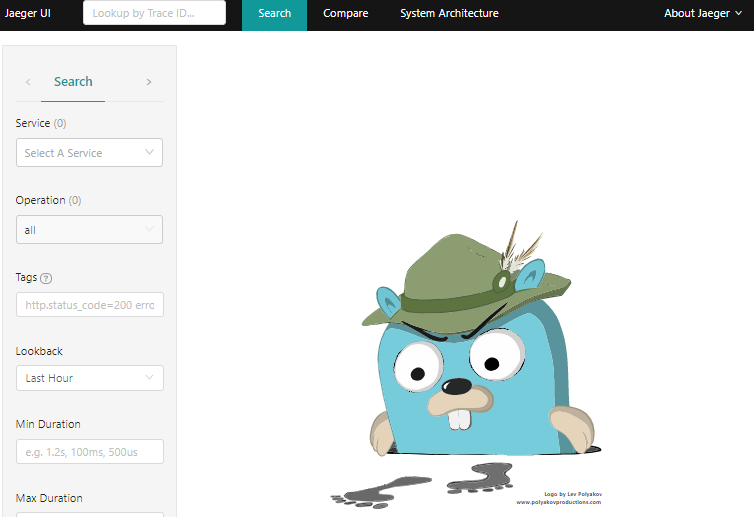This screenshot has width=754, height=517.
Task: Focus the Lookup by Trace ID field
Action: [x=154, y=13]
